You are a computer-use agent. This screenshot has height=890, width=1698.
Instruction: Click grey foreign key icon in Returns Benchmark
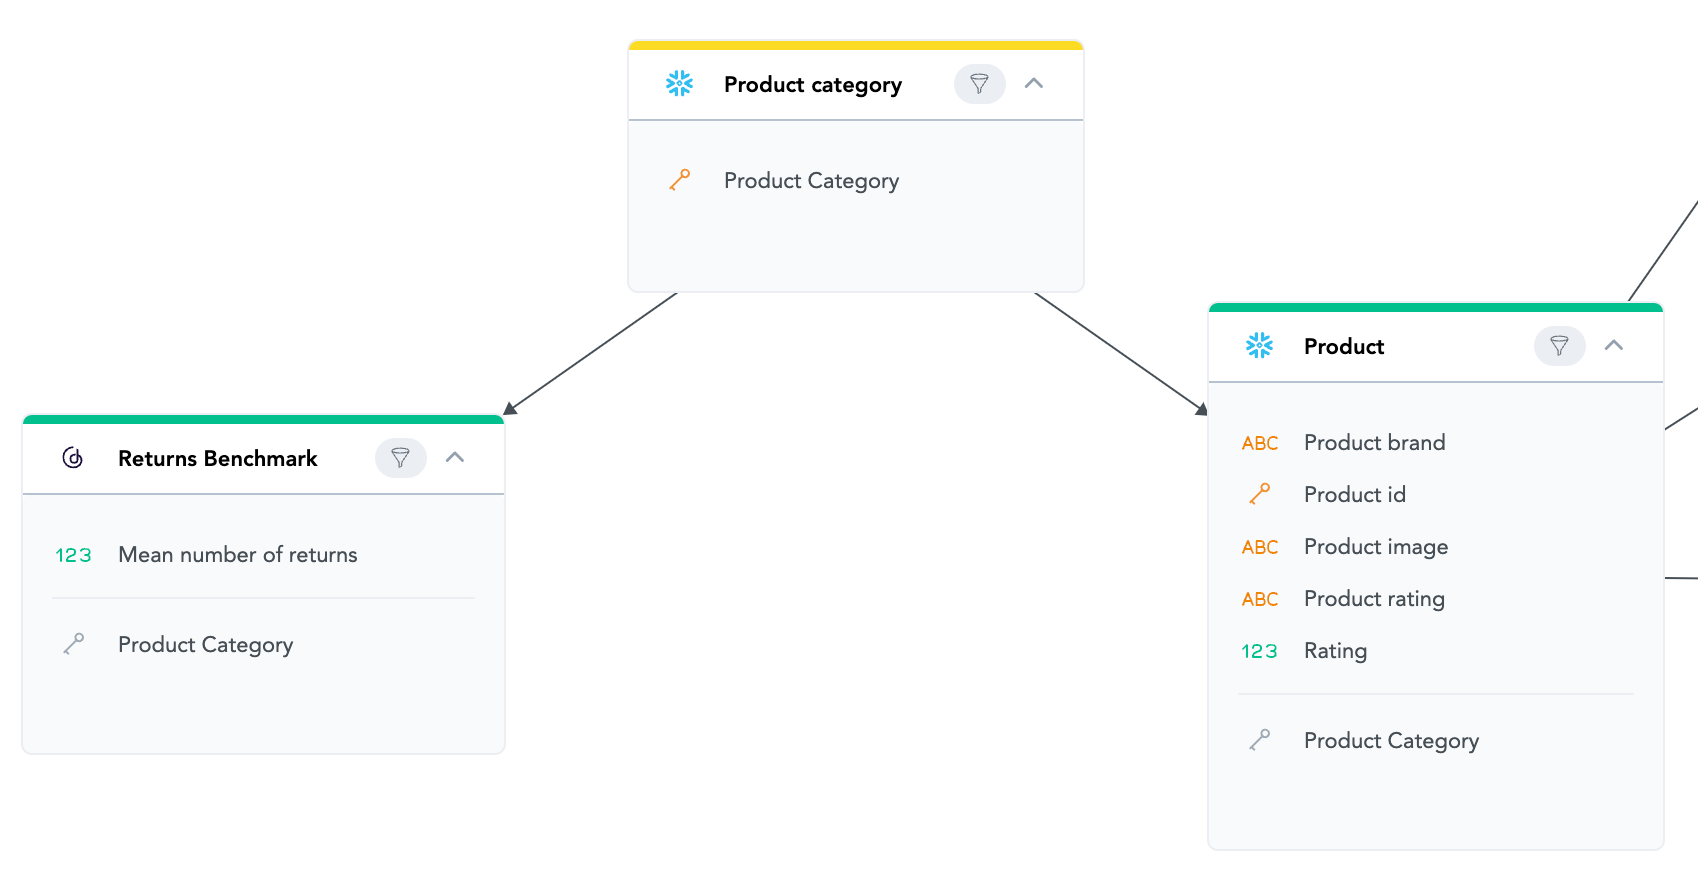[x=73, y=644]
